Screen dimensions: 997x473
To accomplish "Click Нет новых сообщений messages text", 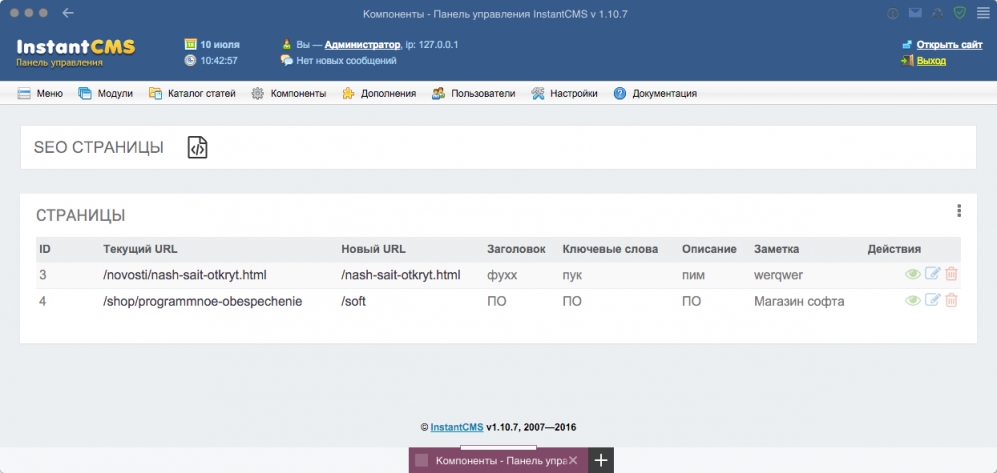I will [347, 60].
